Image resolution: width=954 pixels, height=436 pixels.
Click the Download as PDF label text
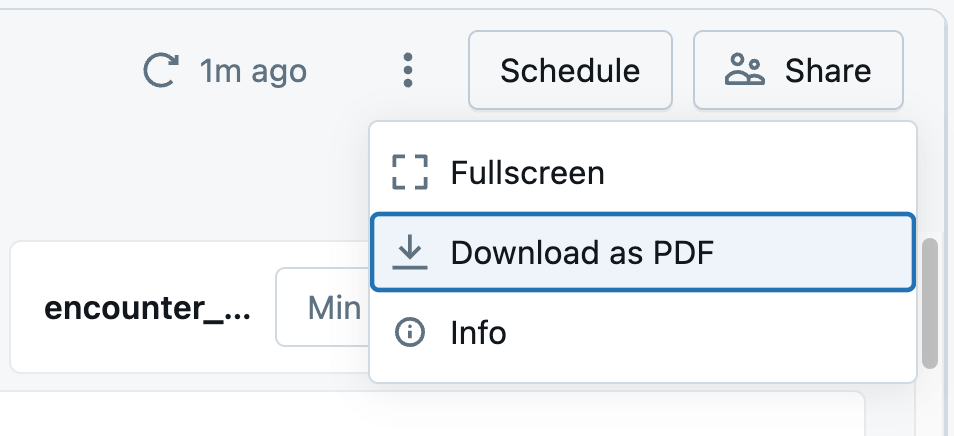point(582,253)
